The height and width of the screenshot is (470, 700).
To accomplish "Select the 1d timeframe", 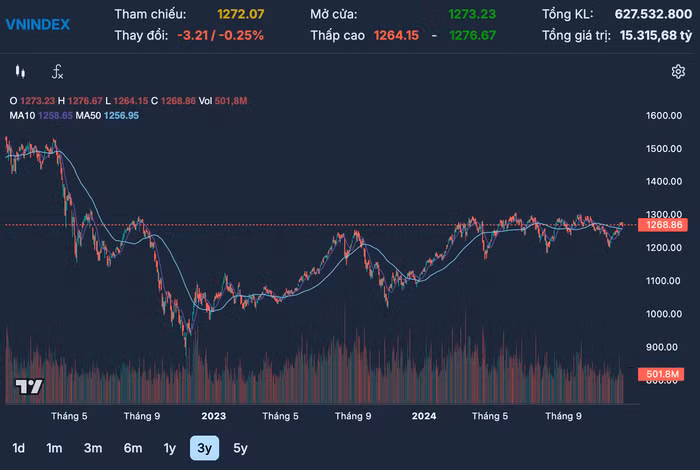I will [x=19, y=448].
